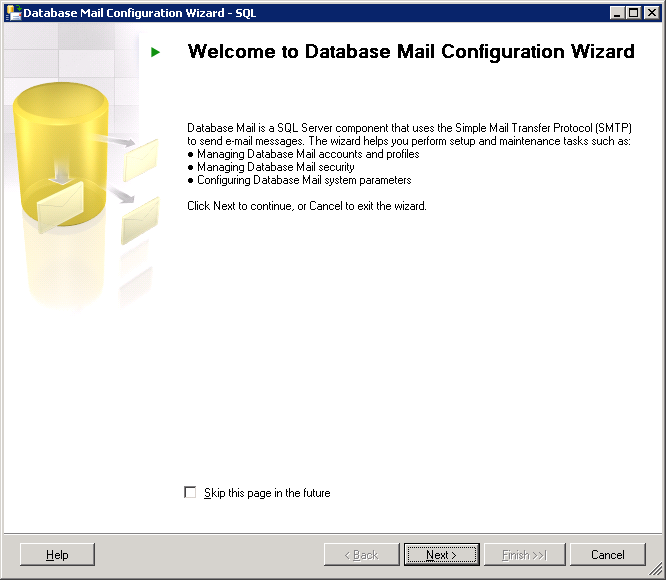Viewport: 666px width, 580px height.
Task: Click the Welcome to Database Mail heading
Action: click(410, 52)
